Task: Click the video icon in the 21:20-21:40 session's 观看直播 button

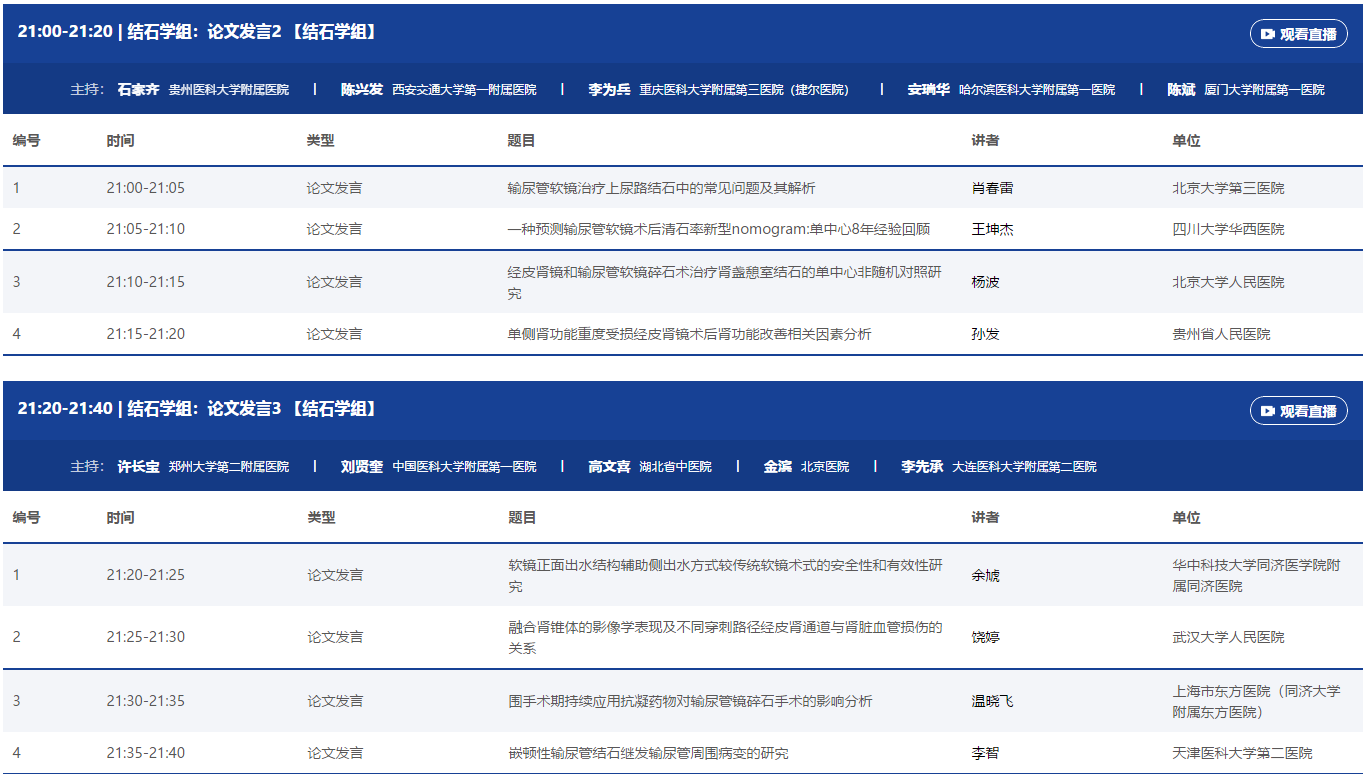Action: [1268, 411]
